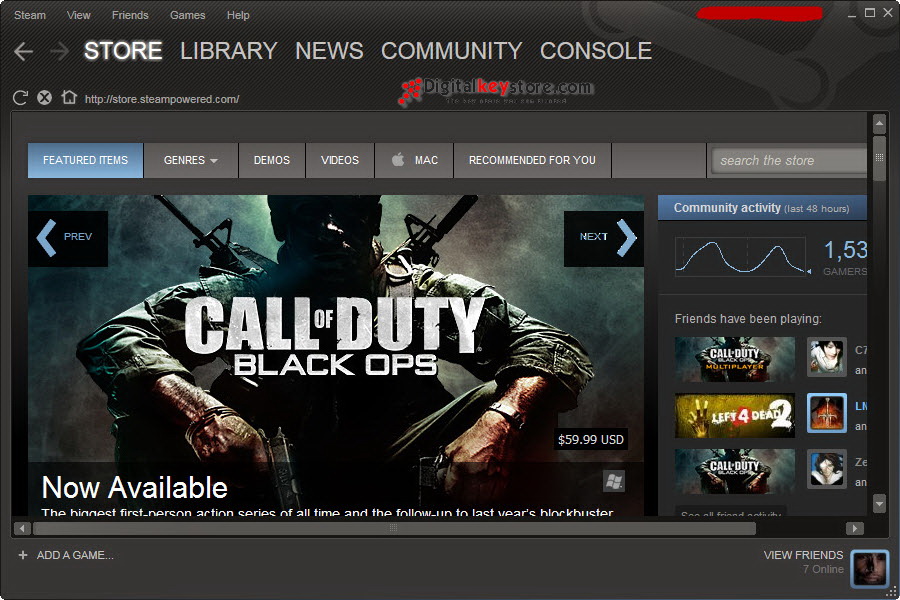The image size is (900, 600).
Task: Click friend avatar beside last Black Ops row
Action: click(827, 469)
